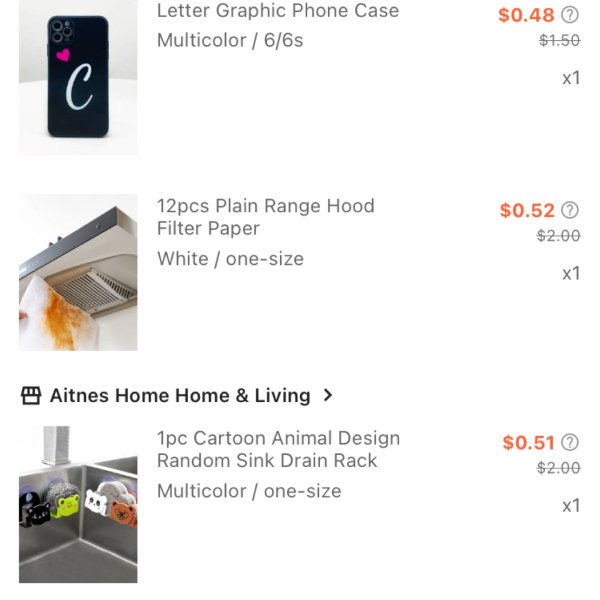Open Aitnes Home Home & Living store

coord(180,396)
